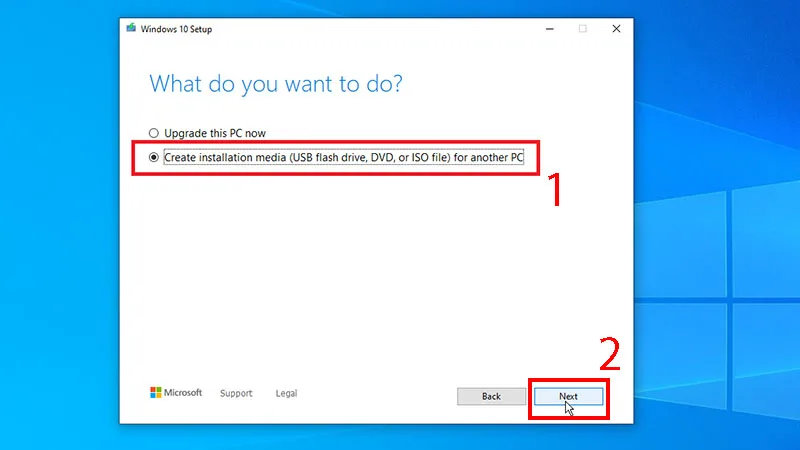Close the Windows 10 Setup window

pos(616,29)
